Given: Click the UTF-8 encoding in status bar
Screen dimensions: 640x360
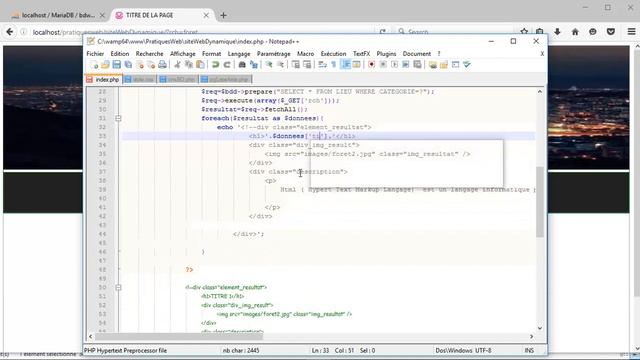Looking at the screenshot, I should [x=484, y=350].
